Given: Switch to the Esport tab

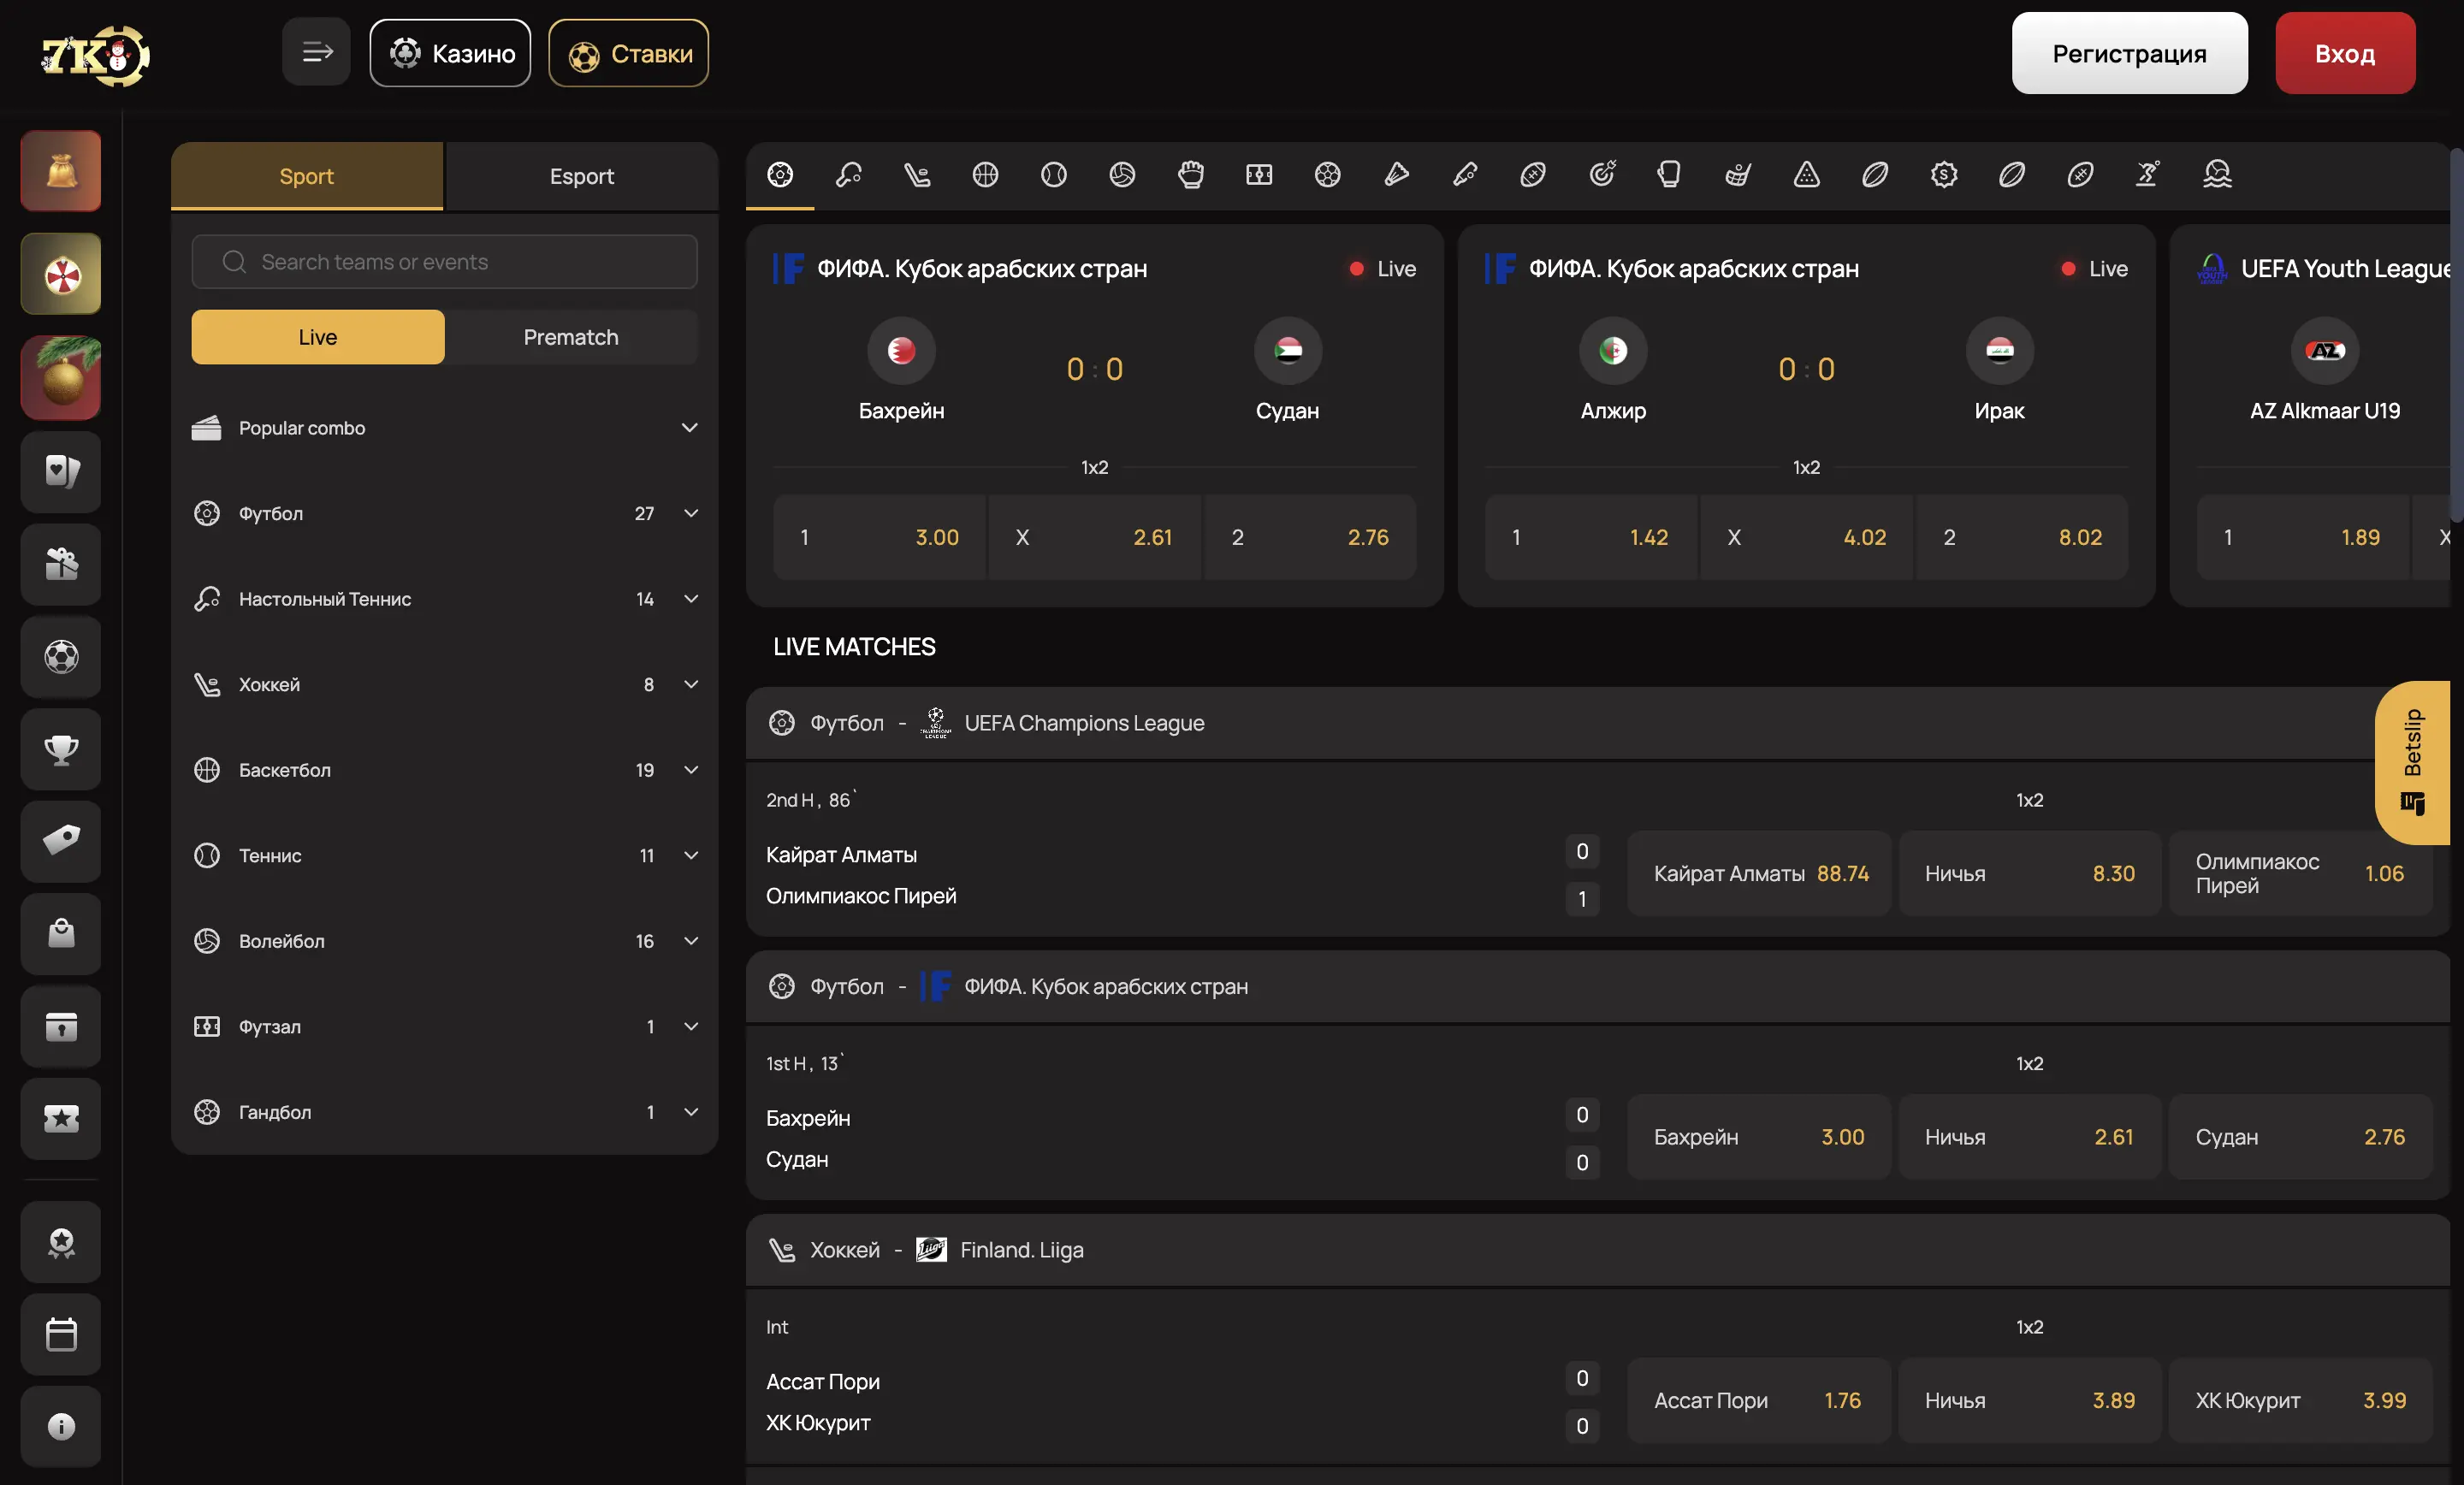Looking at the screenshot, I should point(581,176).
